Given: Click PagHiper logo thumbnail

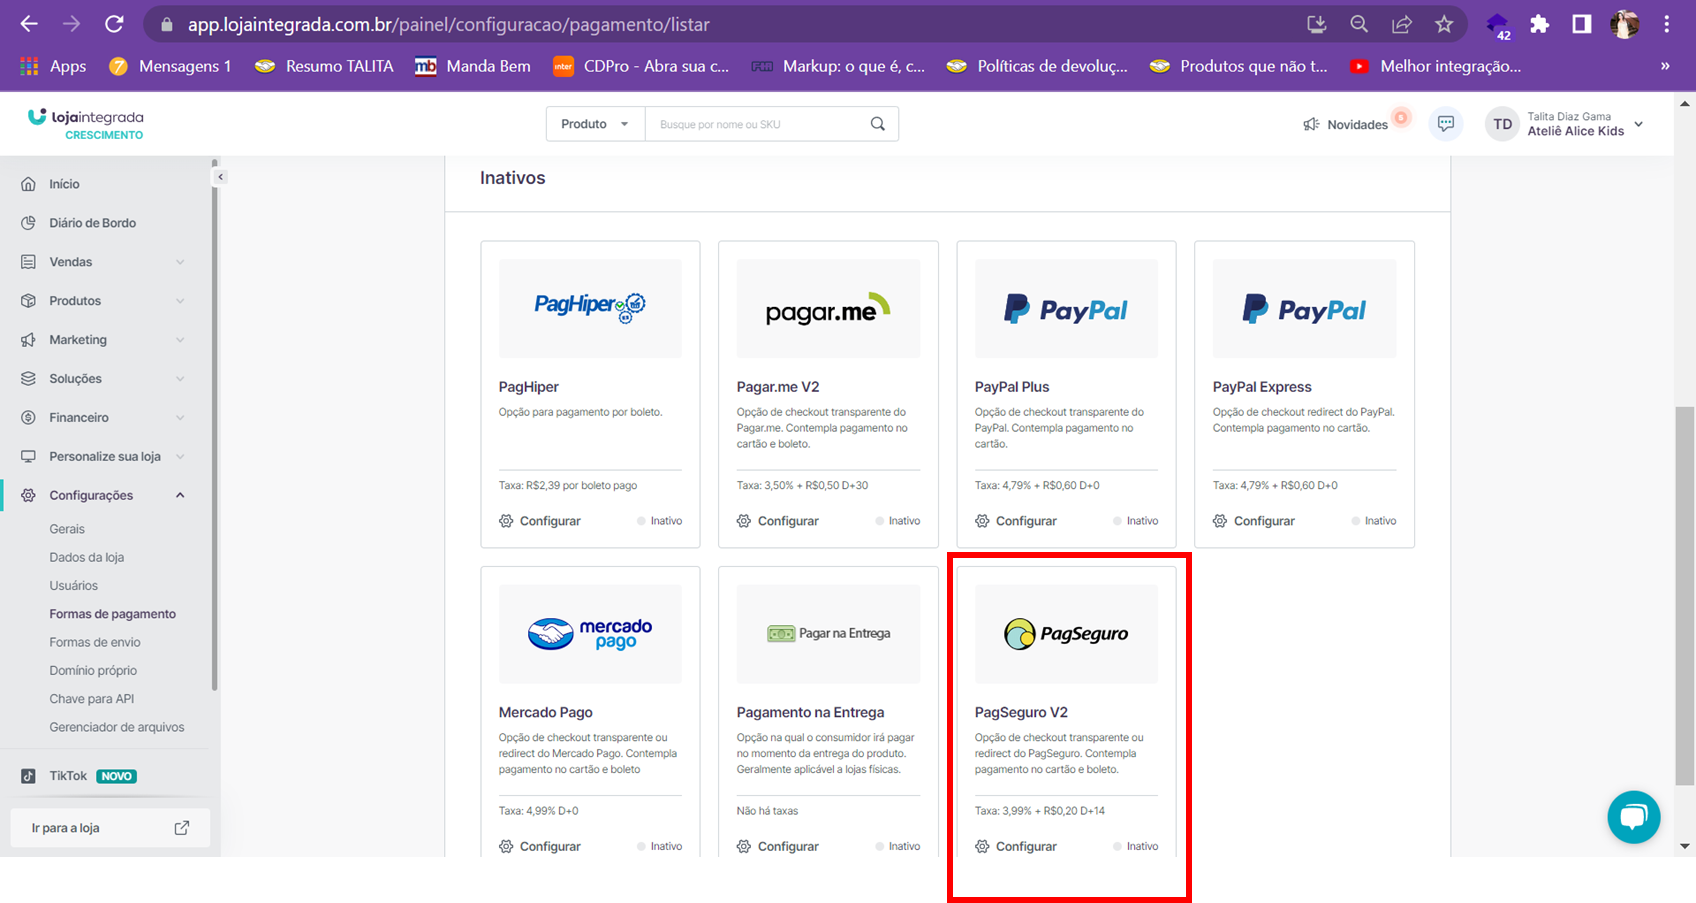Looking at the screenshot, I should coord(590,308).
